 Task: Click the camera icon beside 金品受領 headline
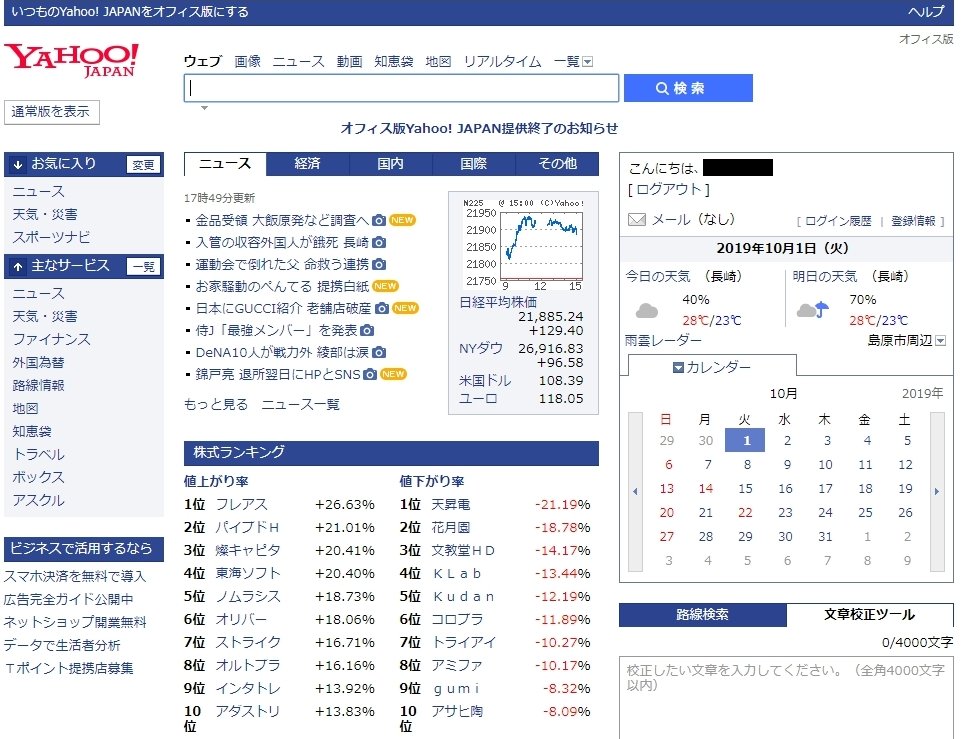click(x=379, y=220)
